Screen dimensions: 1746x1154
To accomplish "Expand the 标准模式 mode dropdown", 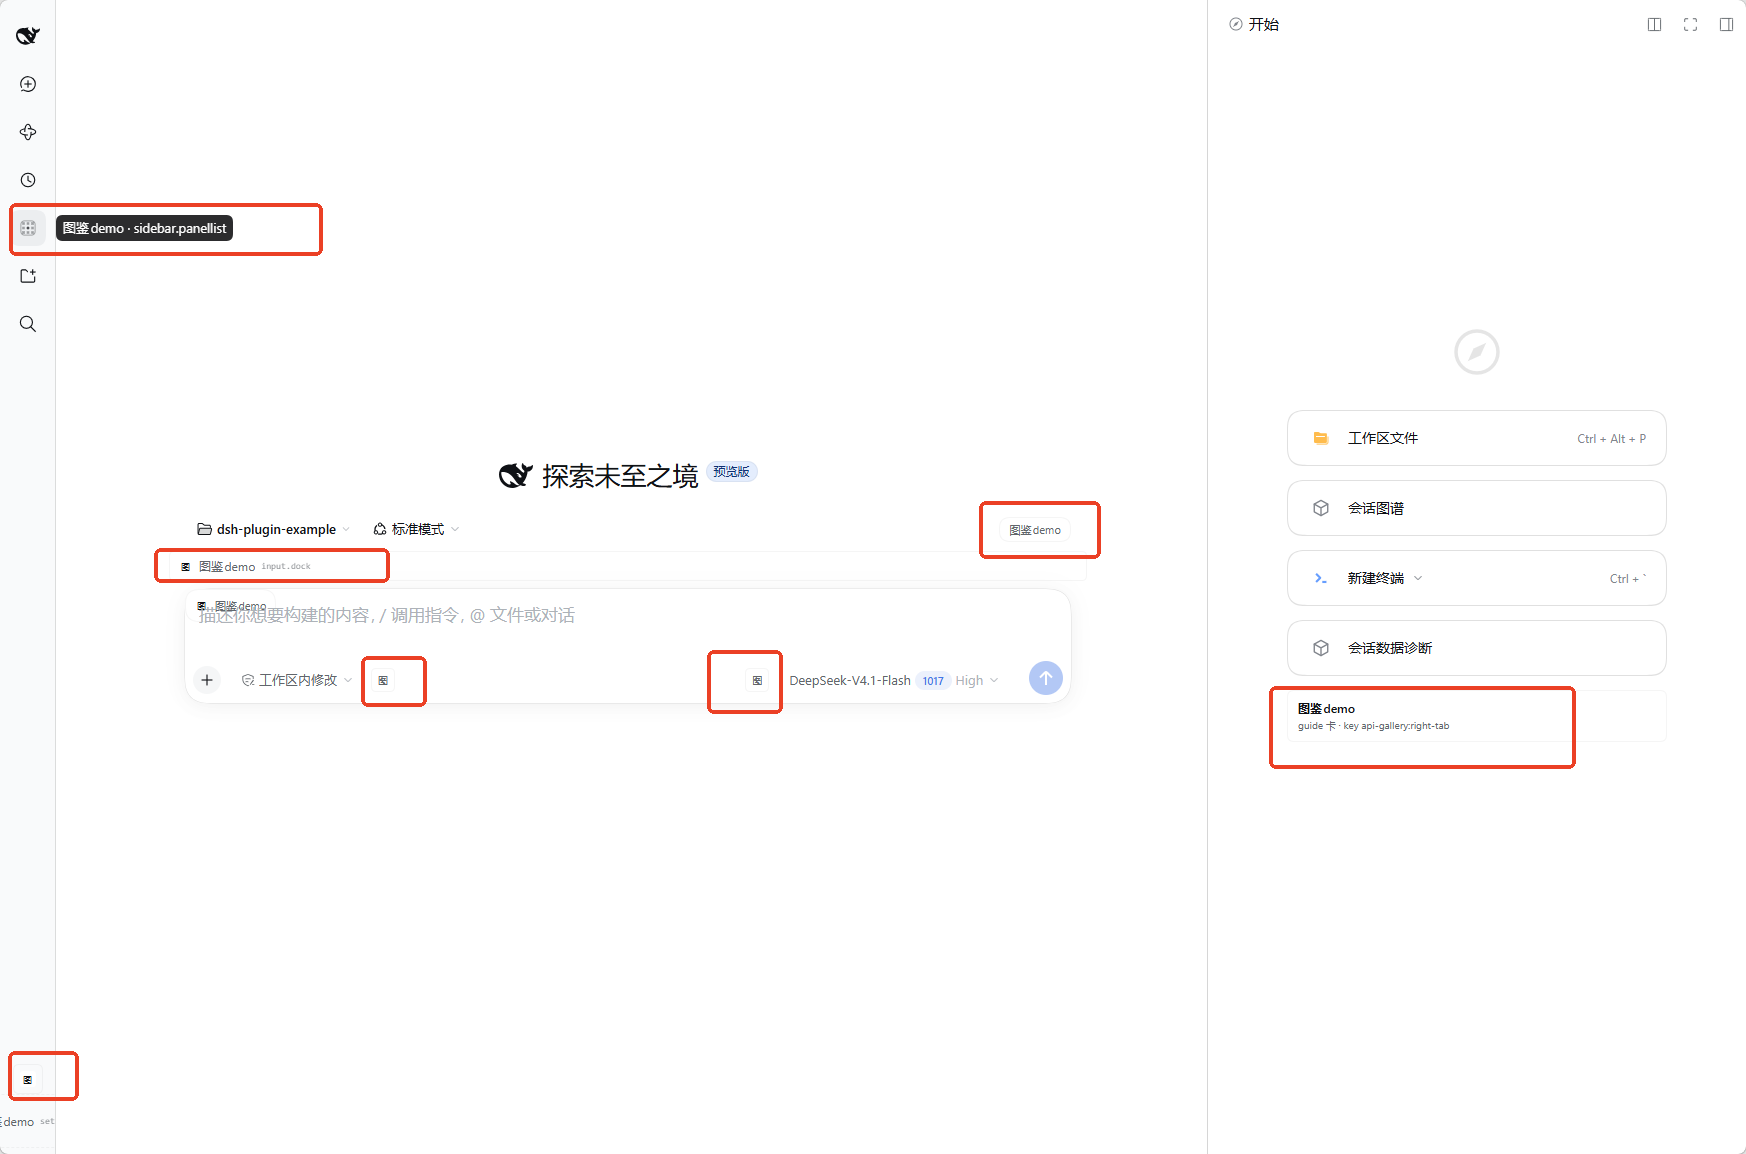I will pyautogui.click(x=416, y=529).
